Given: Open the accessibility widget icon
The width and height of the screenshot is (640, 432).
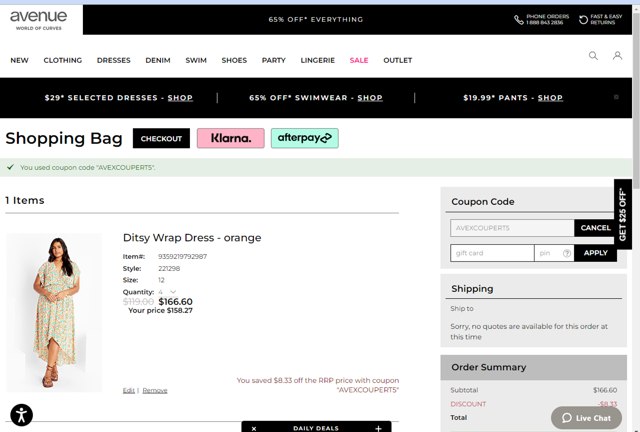Looking at the screenshot, I should [x=21, y=415].
